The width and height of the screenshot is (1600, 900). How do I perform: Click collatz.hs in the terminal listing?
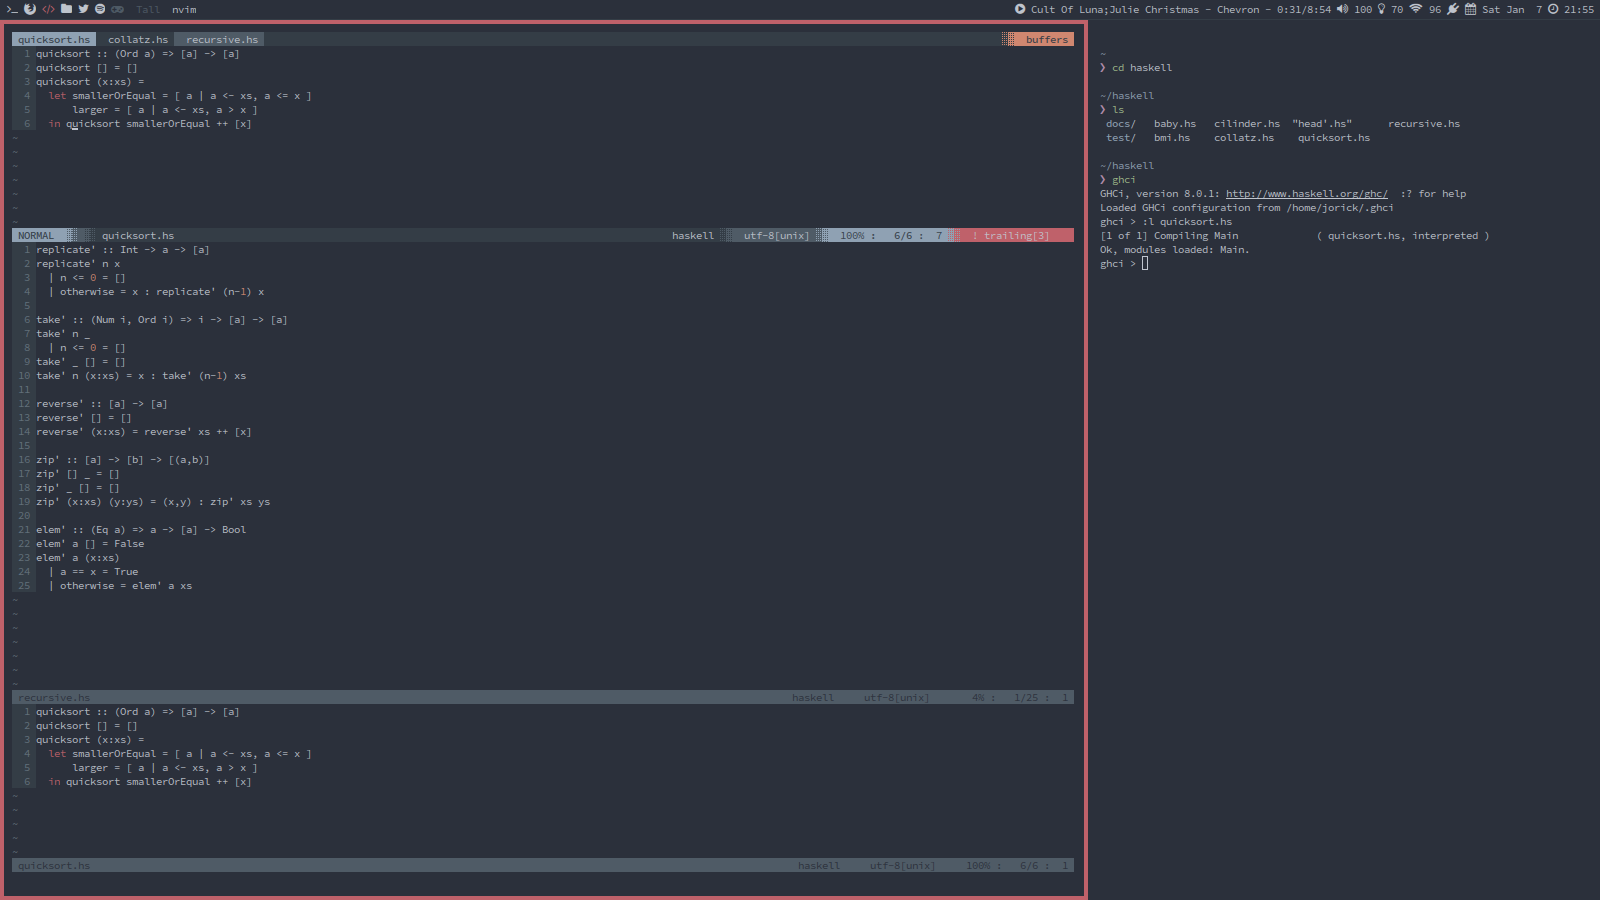(1244, 138)
